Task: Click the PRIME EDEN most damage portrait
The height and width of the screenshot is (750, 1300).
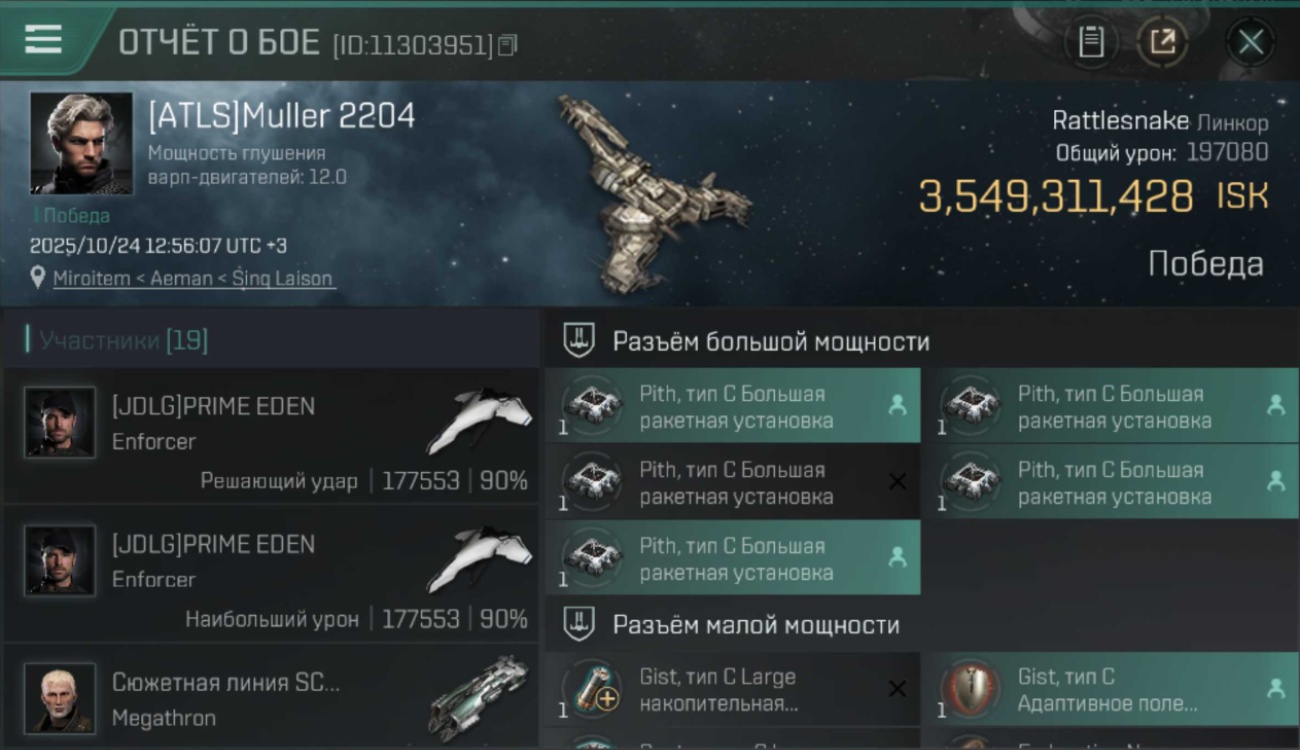Action: pyautogui.click(x=60, y=561)
